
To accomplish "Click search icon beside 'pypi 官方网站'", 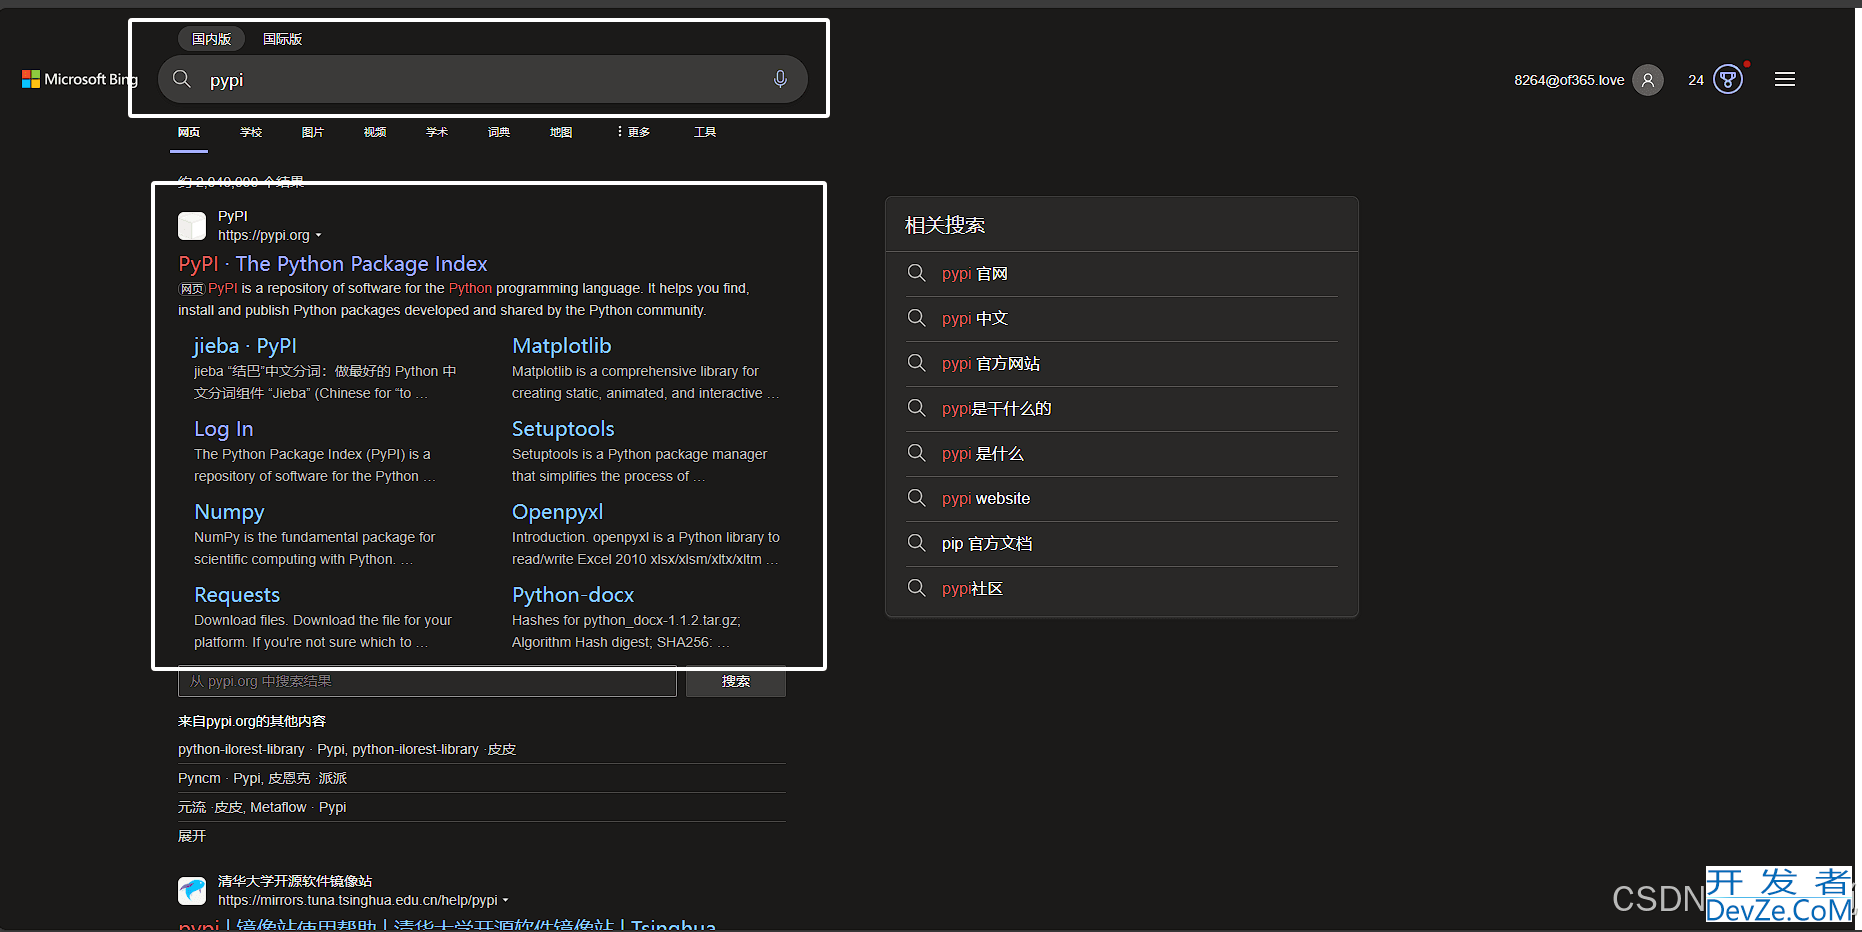I will pos(916,363).
